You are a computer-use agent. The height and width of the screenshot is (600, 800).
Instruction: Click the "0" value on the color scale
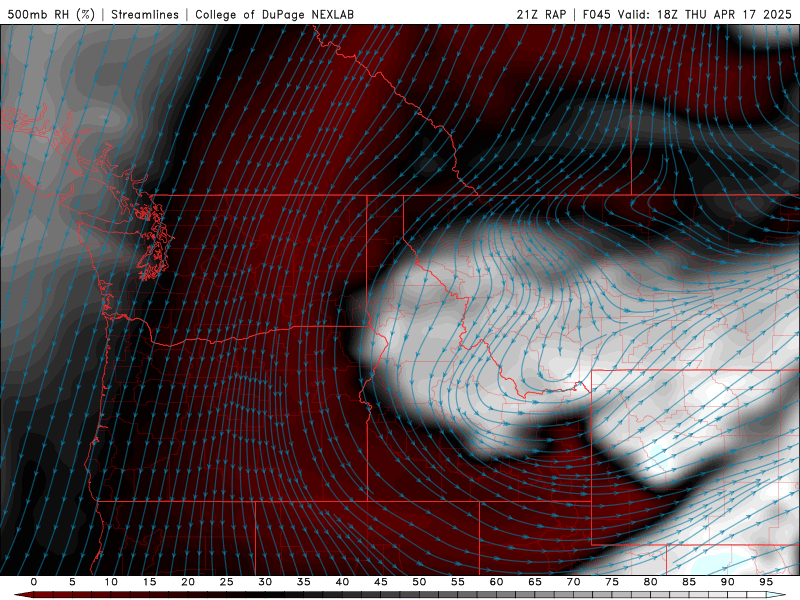pyautogui.click(x=34, y=582)
